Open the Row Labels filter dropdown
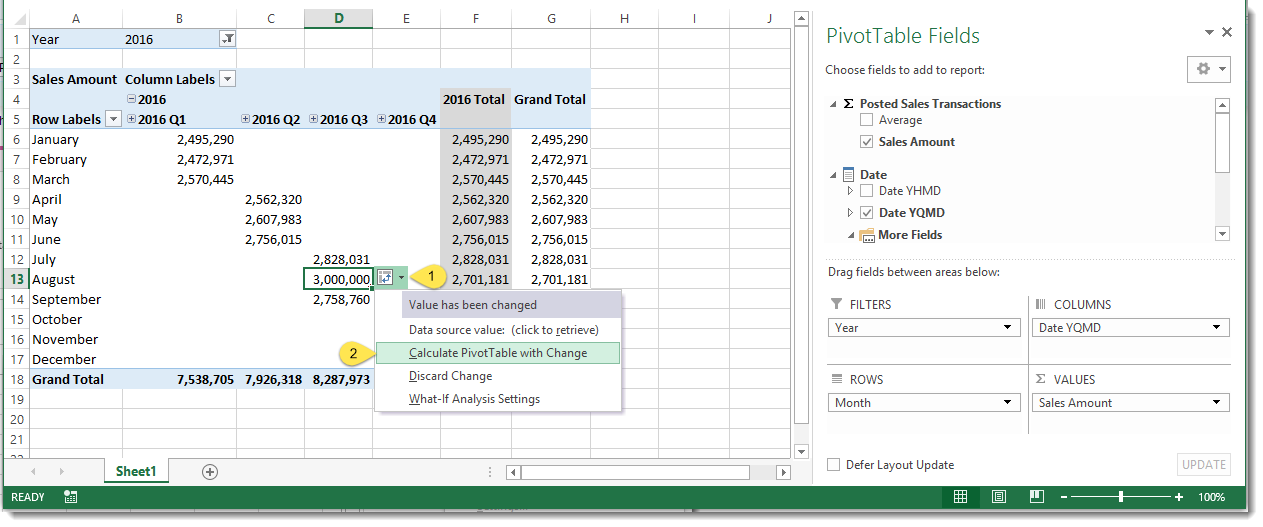1263x527 pixels. click(113, 119)
